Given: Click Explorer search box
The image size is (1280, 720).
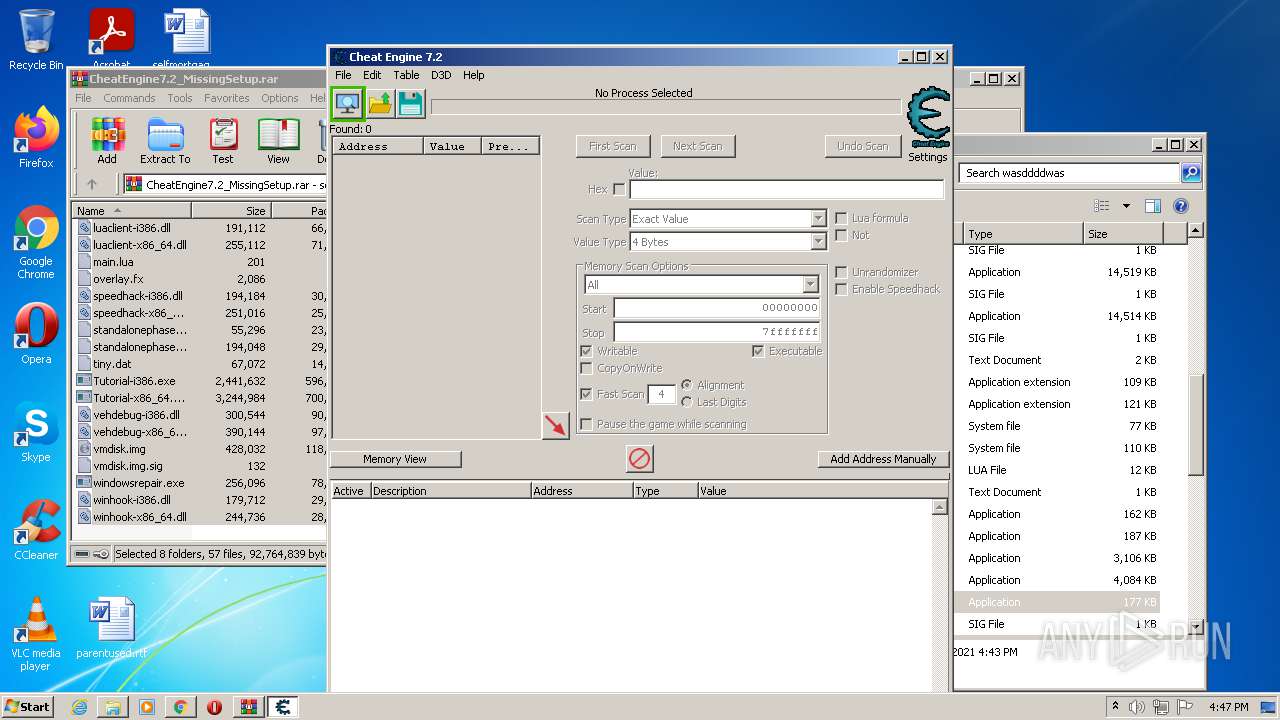Looking at the screenshot, I should [x=1070, y=173].
